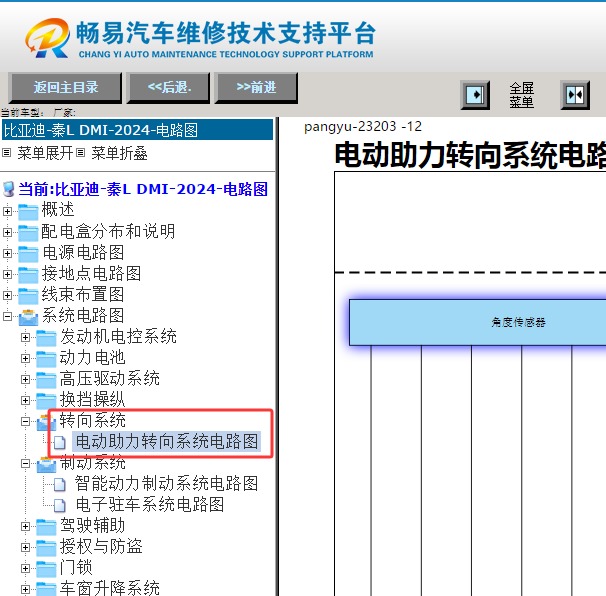The height and width of the screenshot is (596, 606).
Task: Click the 换挡操纵 folder icon
Action: coord(46,401)
